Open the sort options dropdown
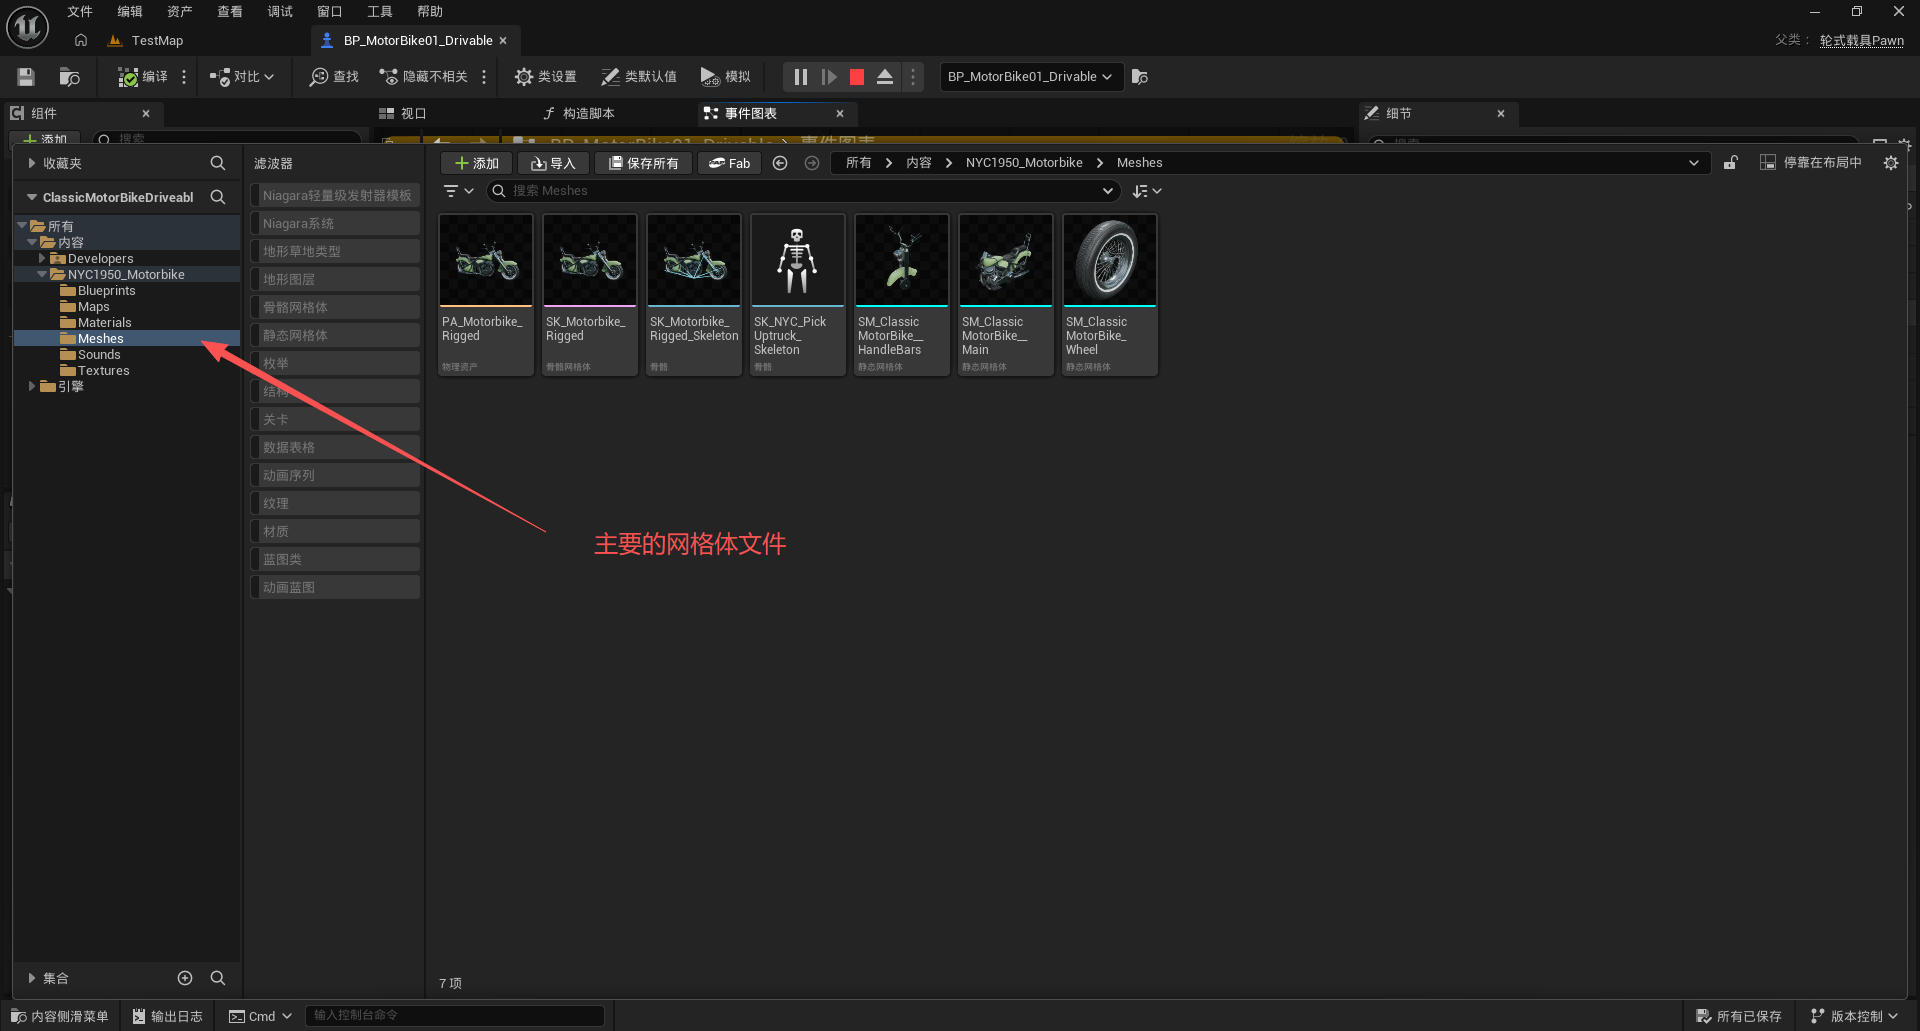This screenshot has width=1920, height=1031. click(1147, 191)
